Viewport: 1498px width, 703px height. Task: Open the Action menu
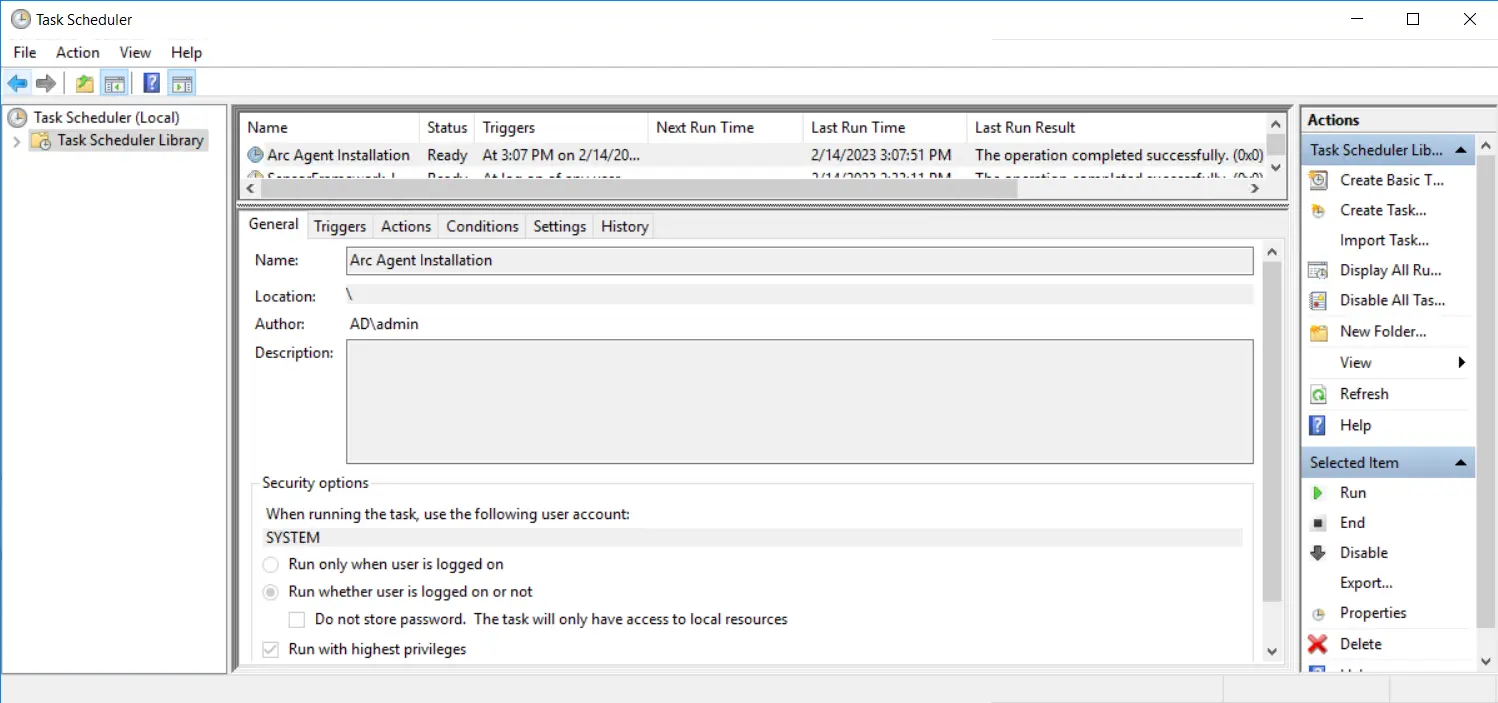[x=77, y=52]
